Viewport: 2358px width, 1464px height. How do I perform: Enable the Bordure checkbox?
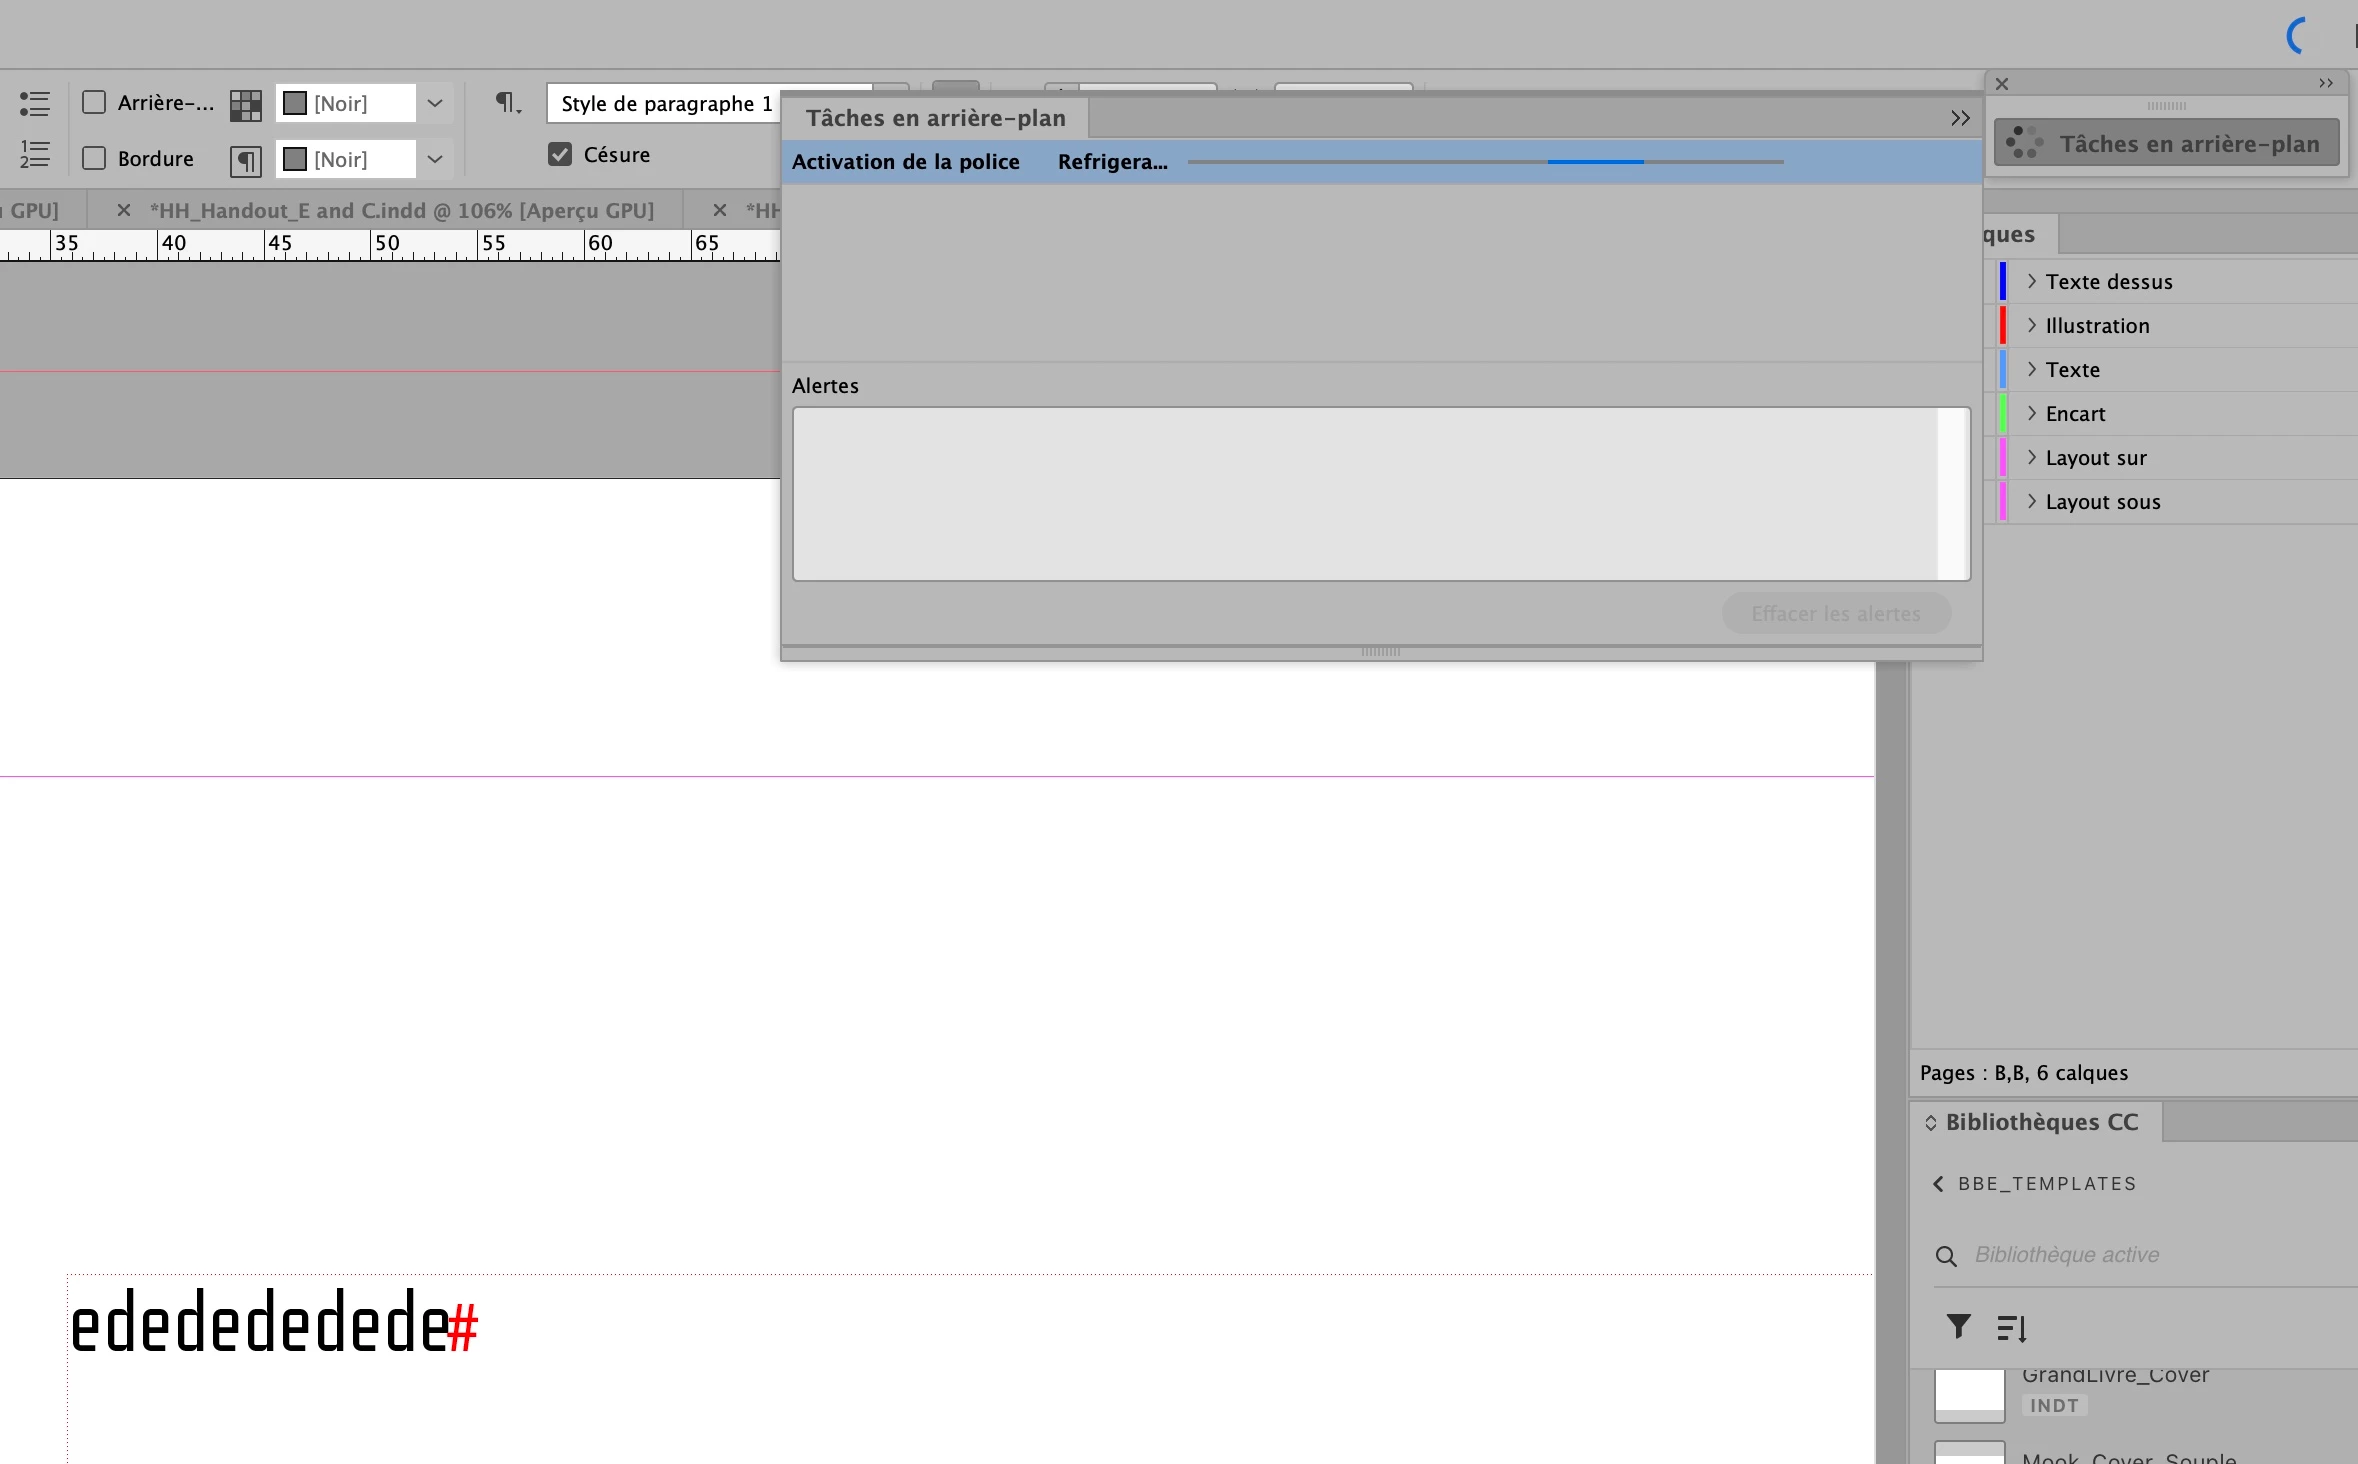94,158
